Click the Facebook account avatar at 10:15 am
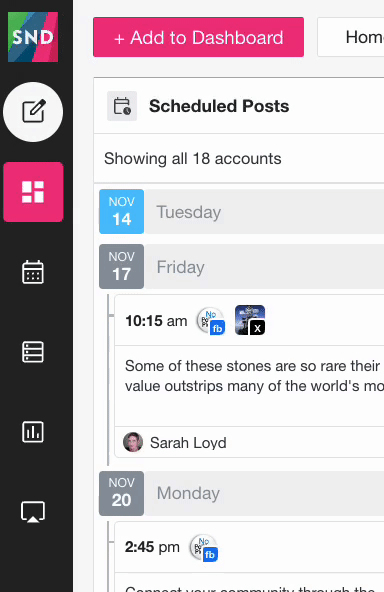 tap(211, 321)
